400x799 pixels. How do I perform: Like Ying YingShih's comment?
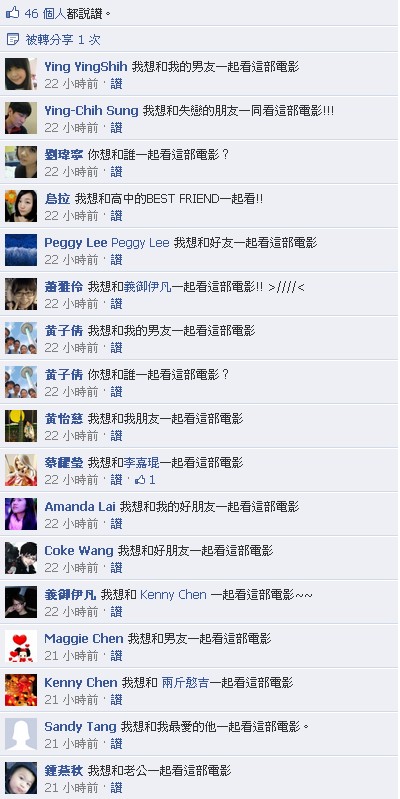tap(117, 84)
